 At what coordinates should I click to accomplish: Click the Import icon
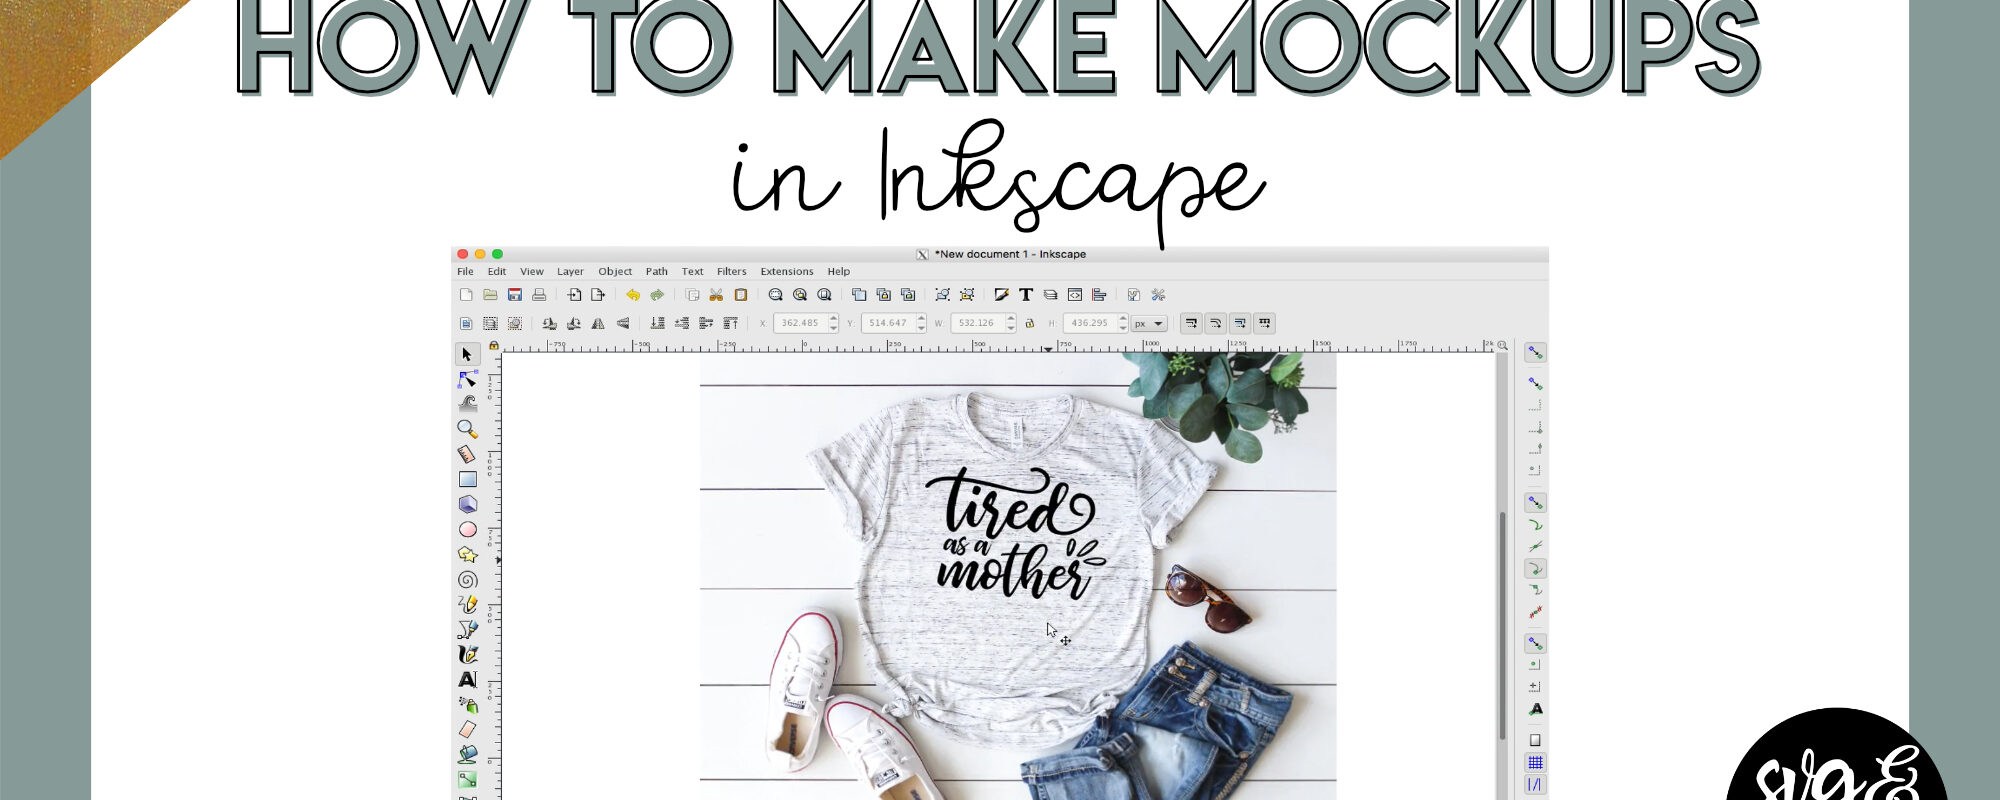click(574, 295)
